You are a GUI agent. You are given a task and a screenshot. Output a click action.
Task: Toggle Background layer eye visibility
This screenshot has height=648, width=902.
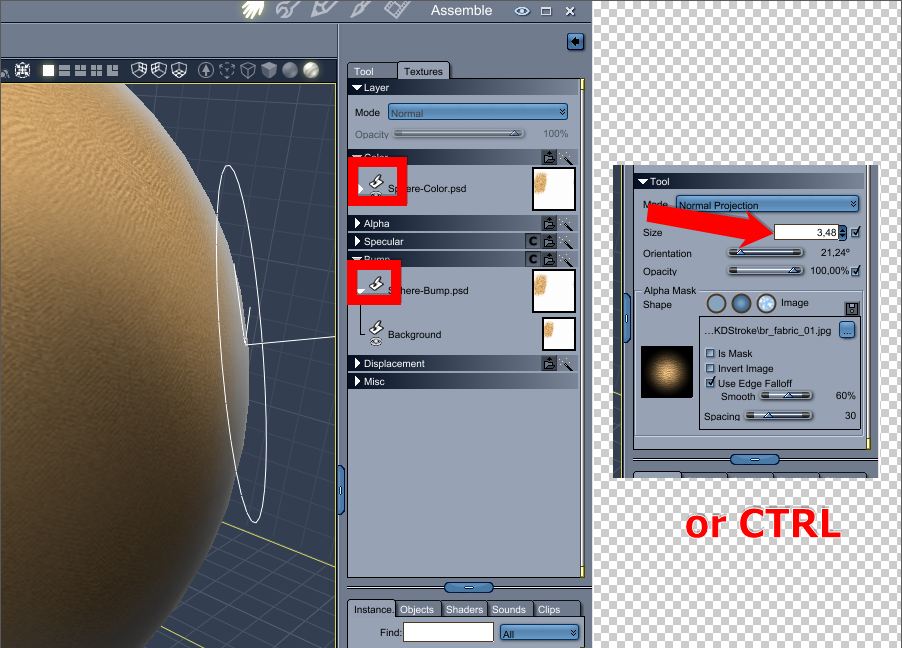coord(376,342)
